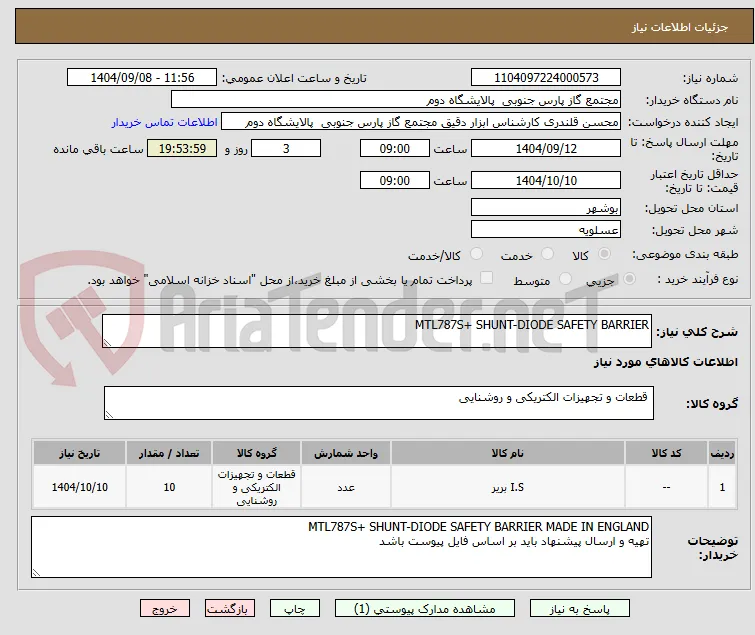Click the جزئیات اطلاعات نیاز header title
This screenshot has width=755, height=635.
pos(679,27)
